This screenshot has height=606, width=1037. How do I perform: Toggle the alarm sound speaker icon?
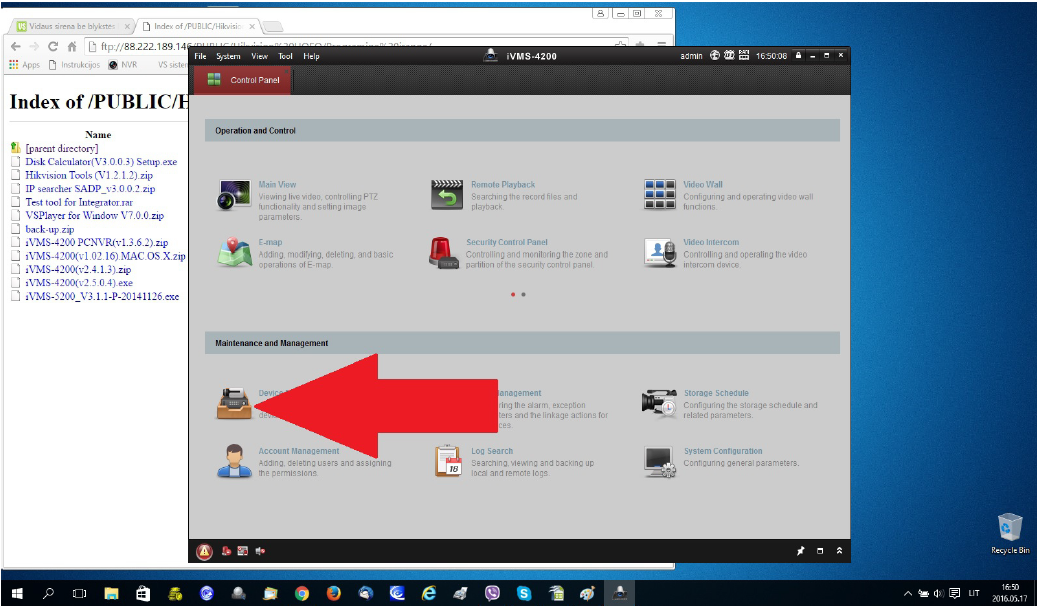[x=260, y=550]
